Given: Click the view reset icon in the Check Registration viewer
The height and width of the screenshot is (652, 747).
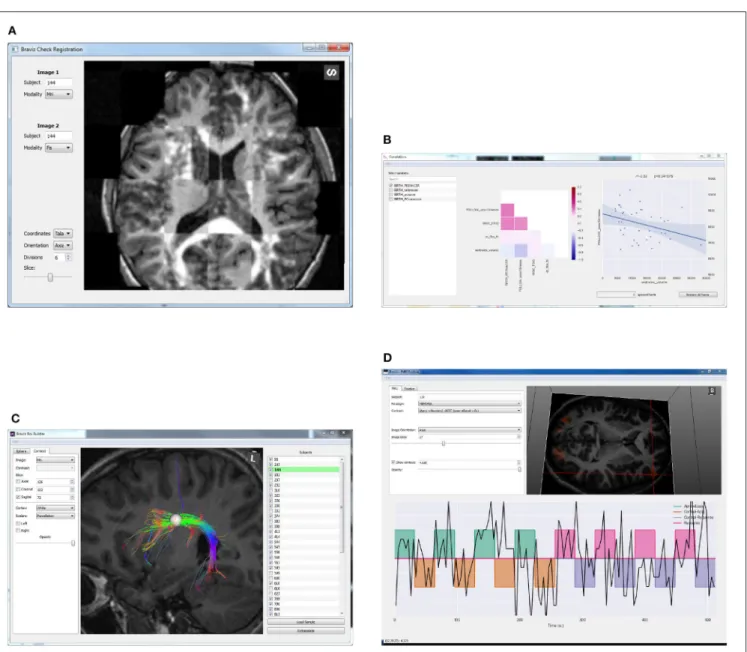Looking at the screenshot, I should (332, 72).
